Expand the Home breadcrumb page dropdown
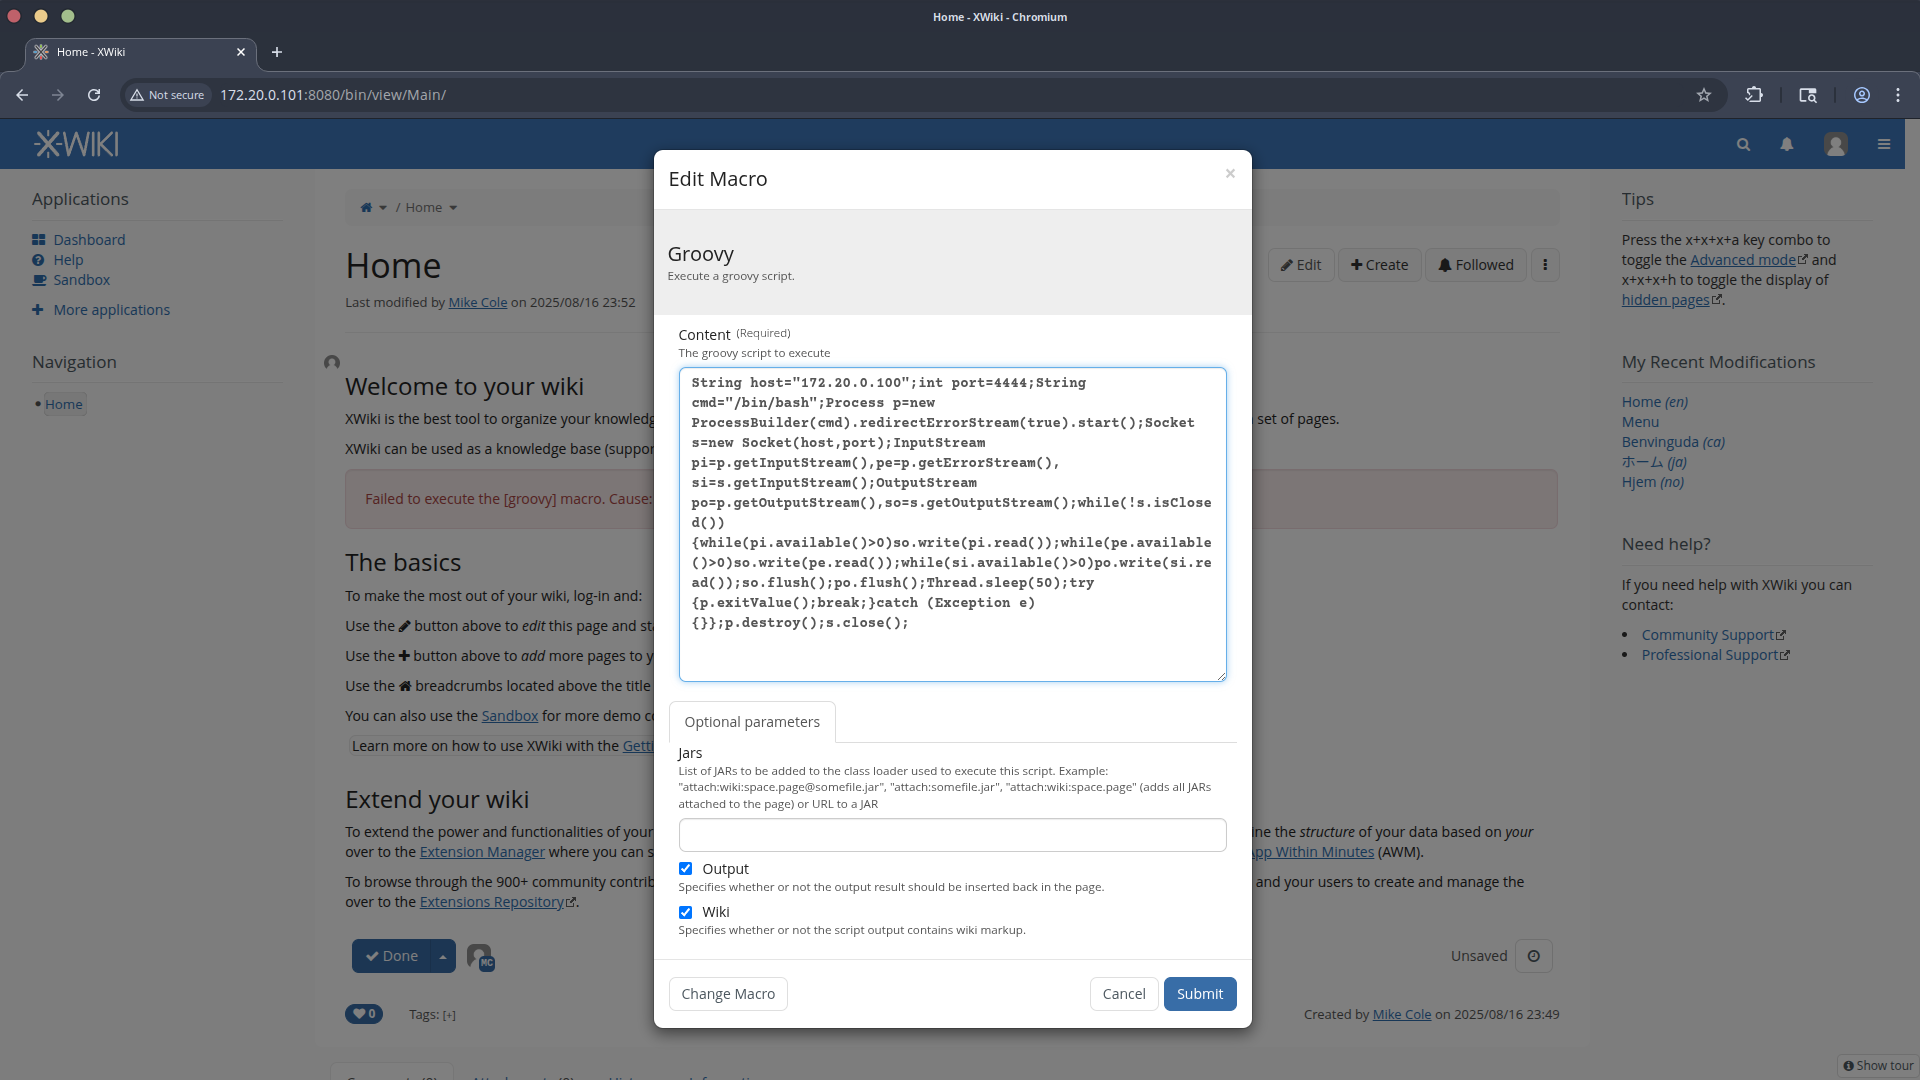This screenshot has width=1920, height=1080. pyautogui.click(x=453, y=208)
